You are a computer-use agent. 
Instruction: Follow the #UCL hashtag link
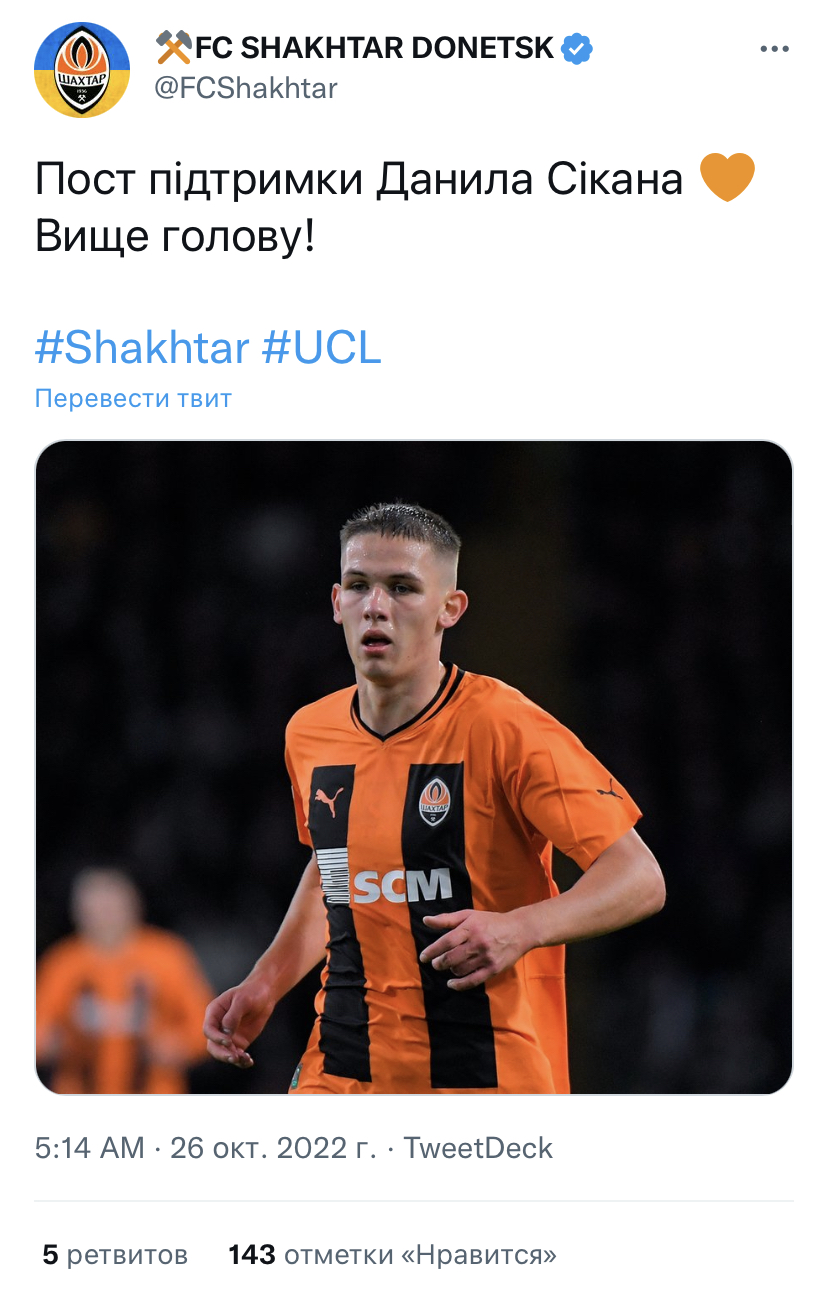click(x=322, y=348)
